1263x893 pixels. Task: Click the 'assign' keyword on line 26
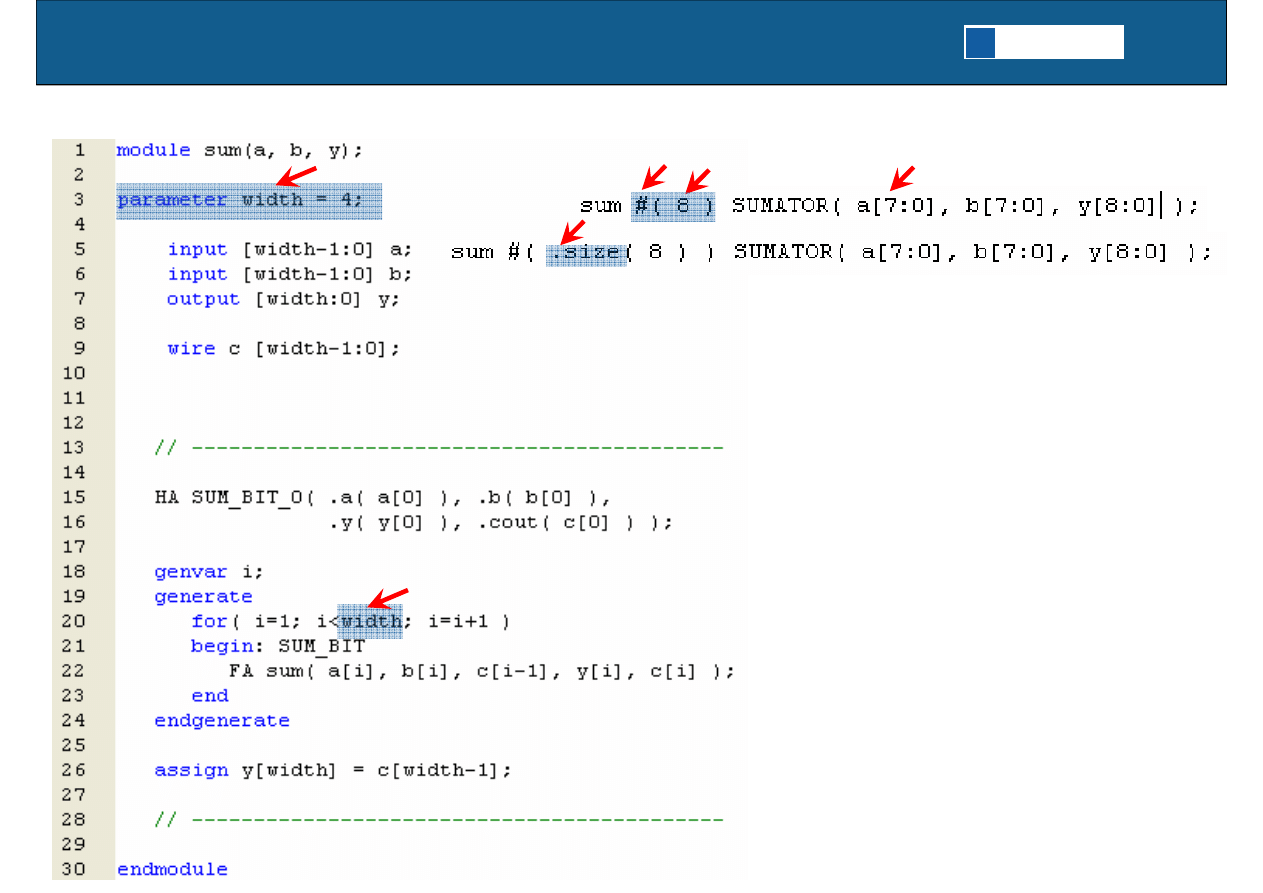(x=185, y=770)
